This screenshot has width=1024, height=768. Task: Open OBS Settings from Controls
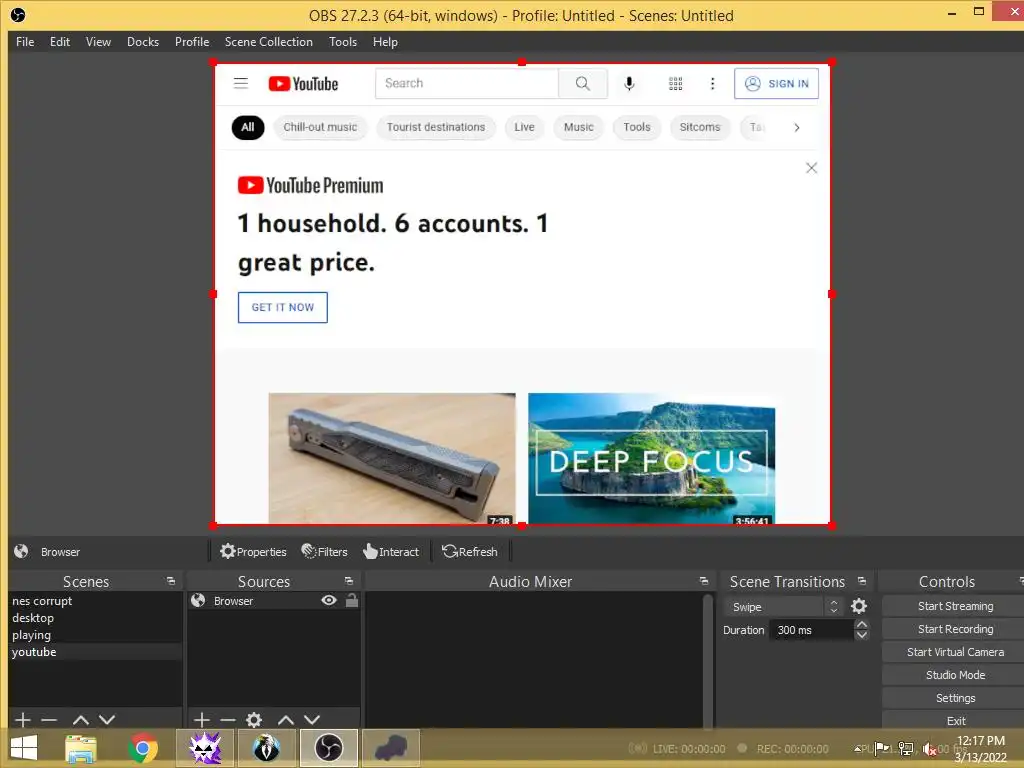[955, 698]
